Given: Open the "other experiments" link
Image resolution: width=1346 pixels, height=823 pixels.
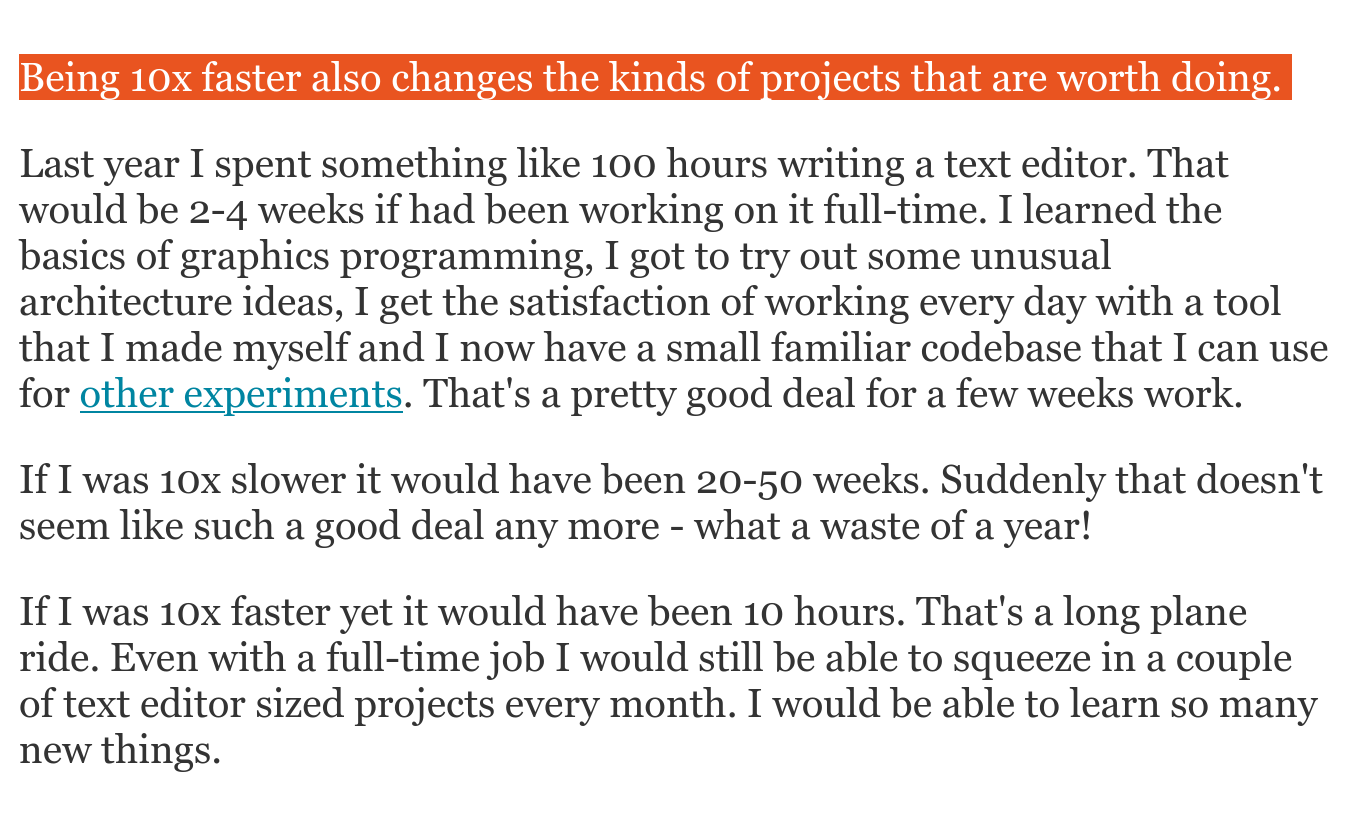Looking at the screenshot, I should tap(240, 395).
